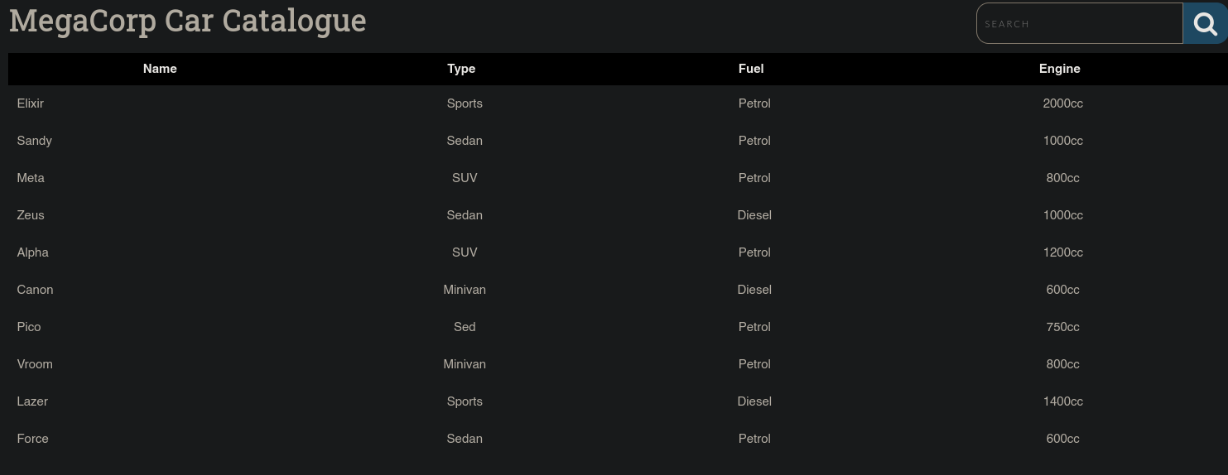Screen dimensions: 1228x475
Task: Select the Vroom row name
Action: point(34,364)
